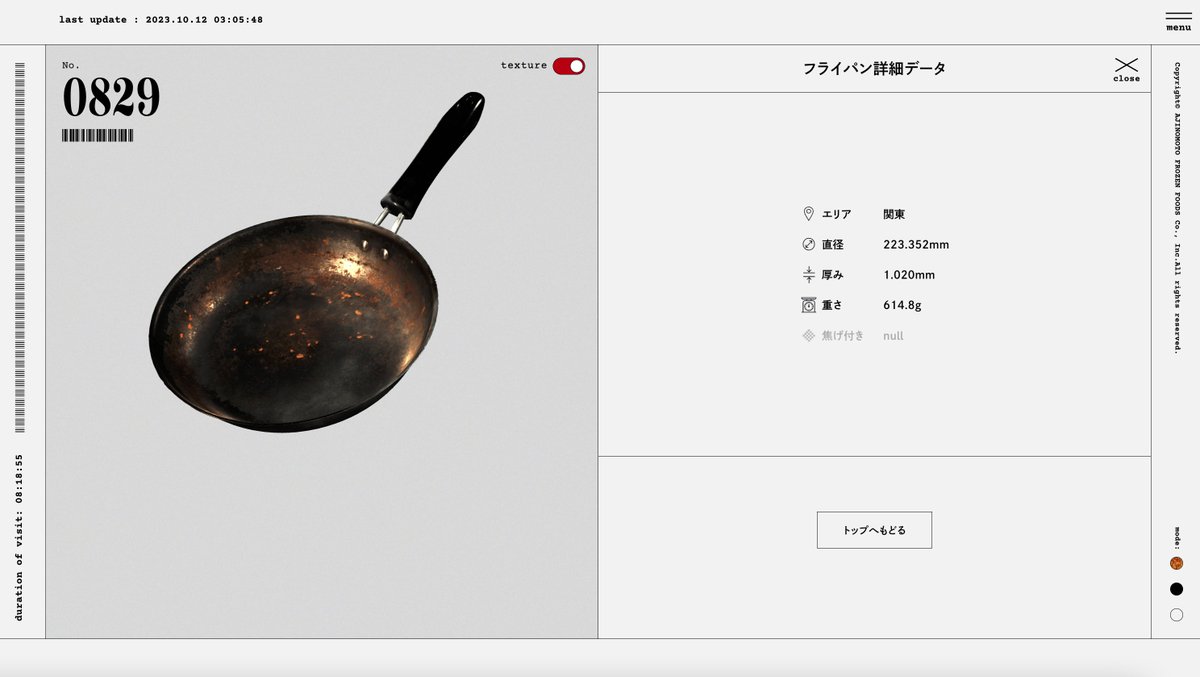Click the 重さ label
Viewport: 1200px width, 677px height.
click(x=833, y=305)
